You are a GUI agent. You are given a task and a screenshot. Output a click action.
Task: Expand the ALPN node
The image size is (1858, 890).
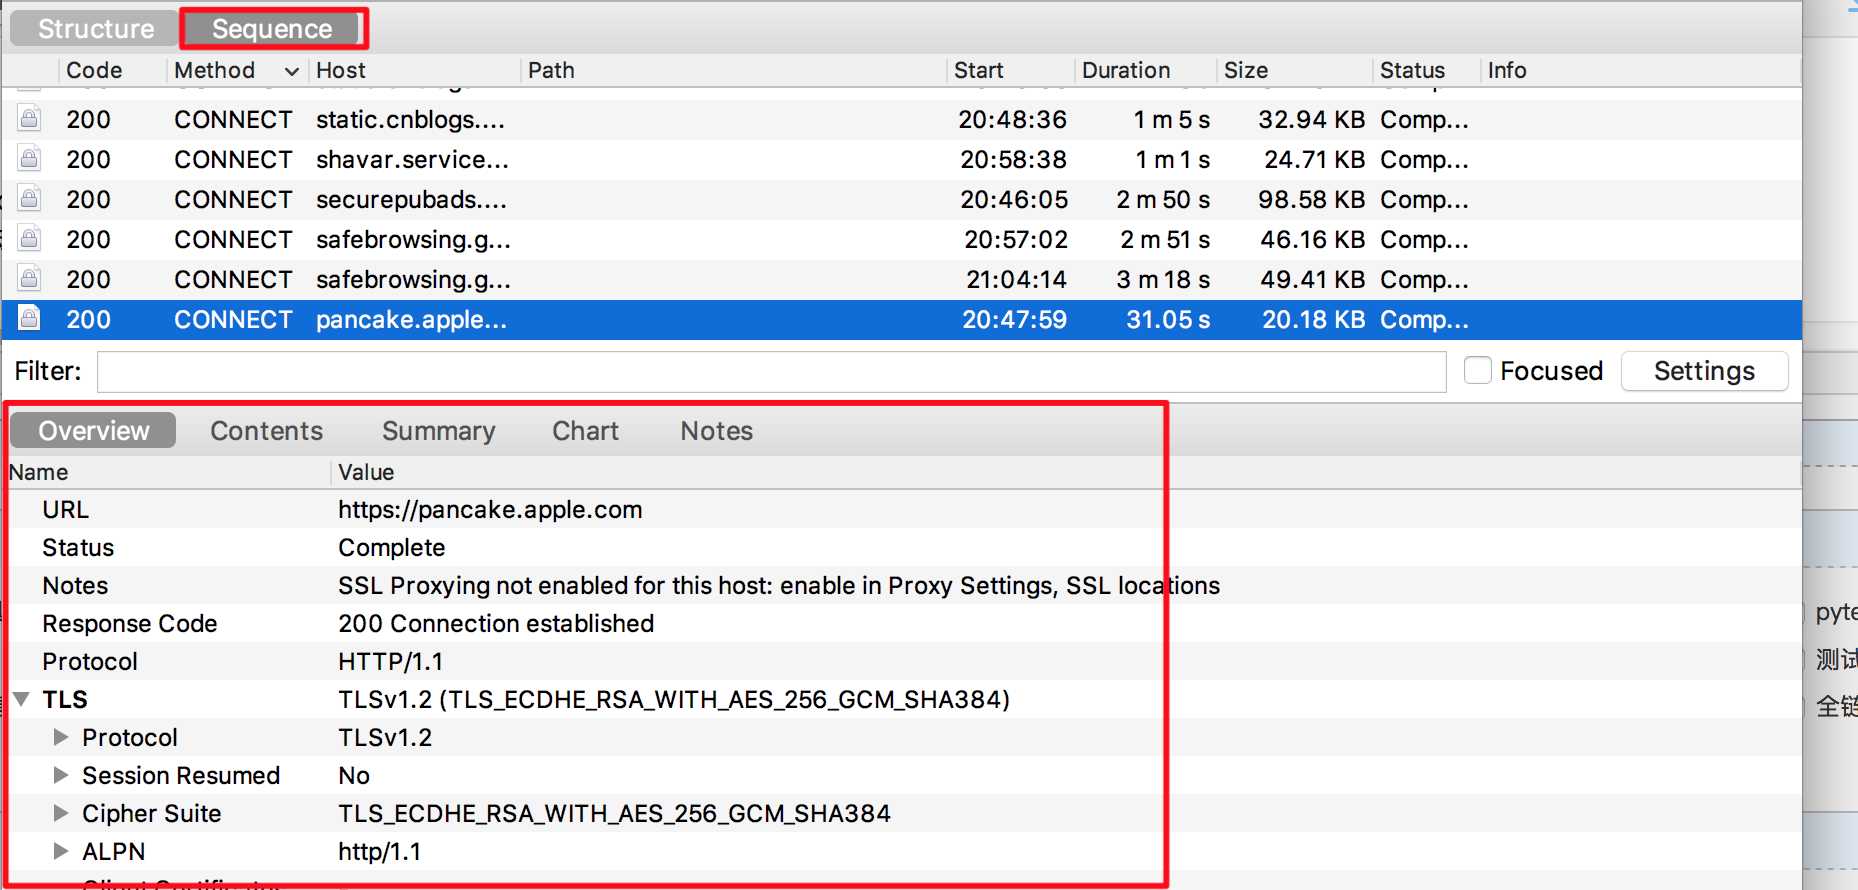[x=61, y=851]
